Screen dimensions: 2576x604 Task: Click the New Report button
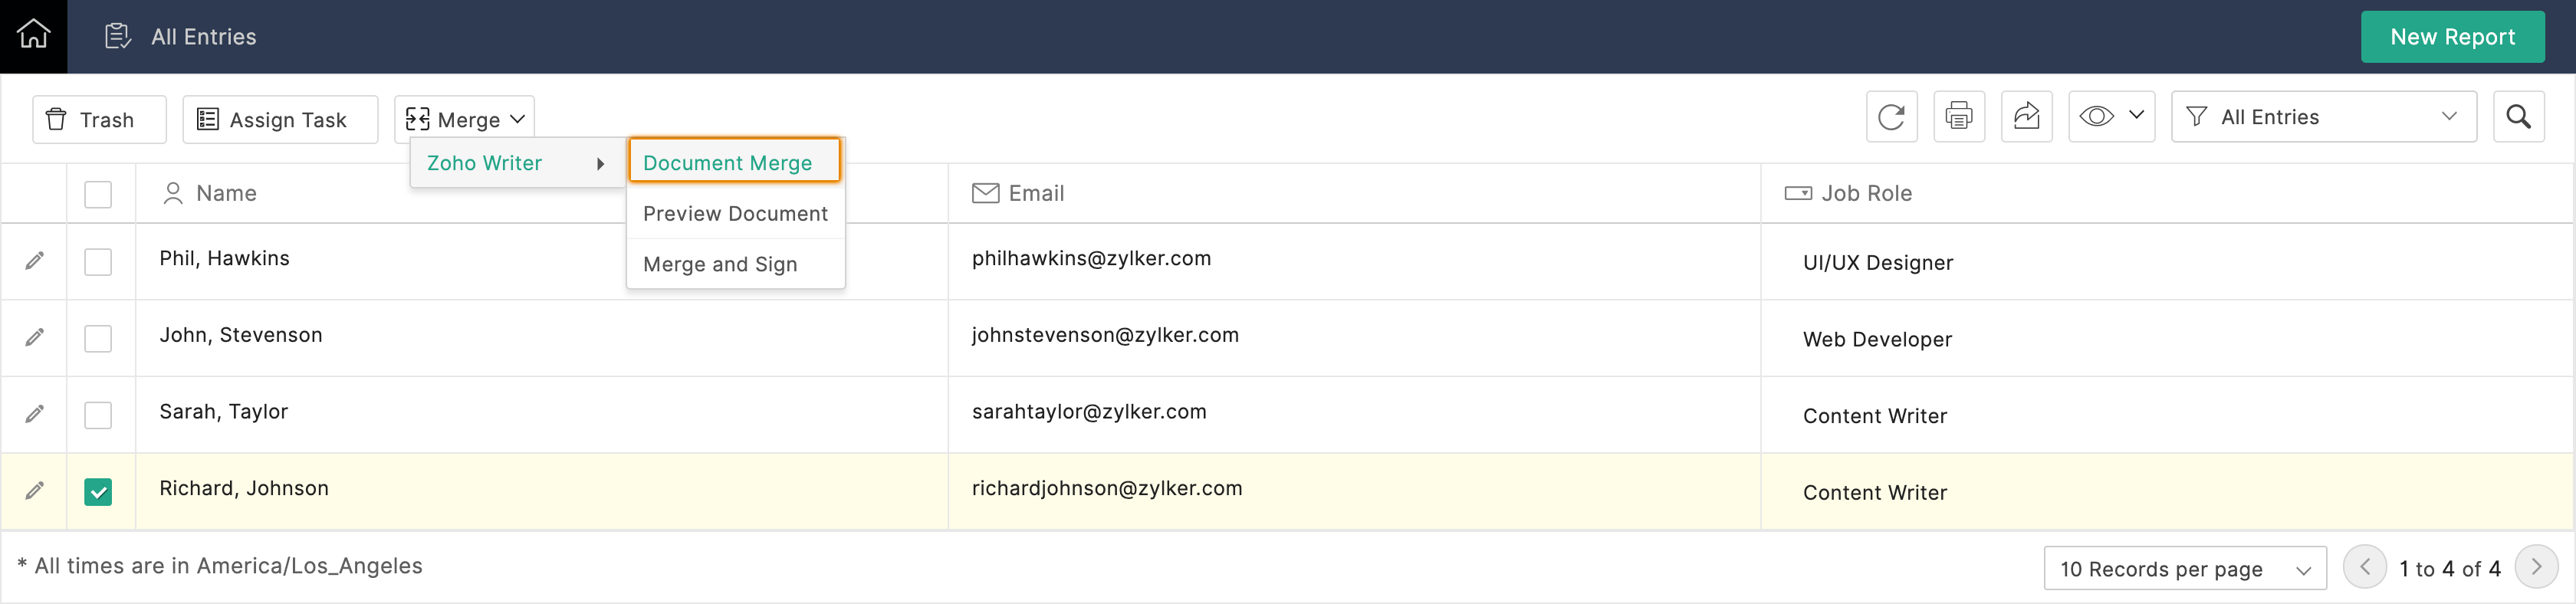click(x=2452, y=37)
